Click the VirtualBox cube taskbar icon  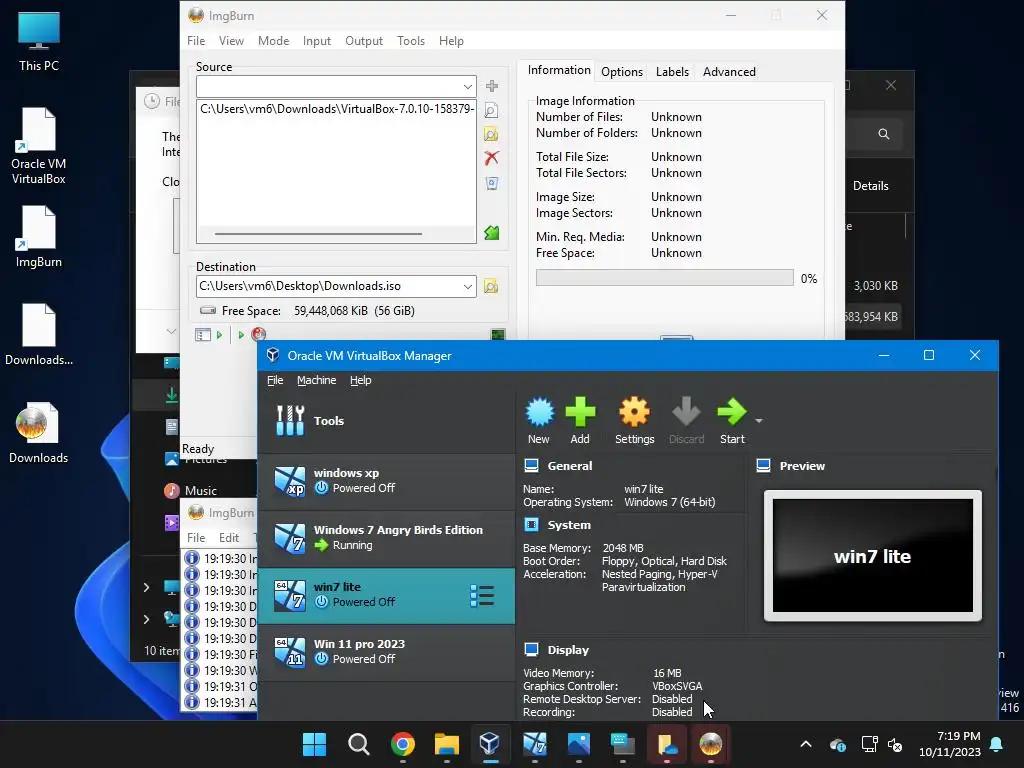[490, 744]
